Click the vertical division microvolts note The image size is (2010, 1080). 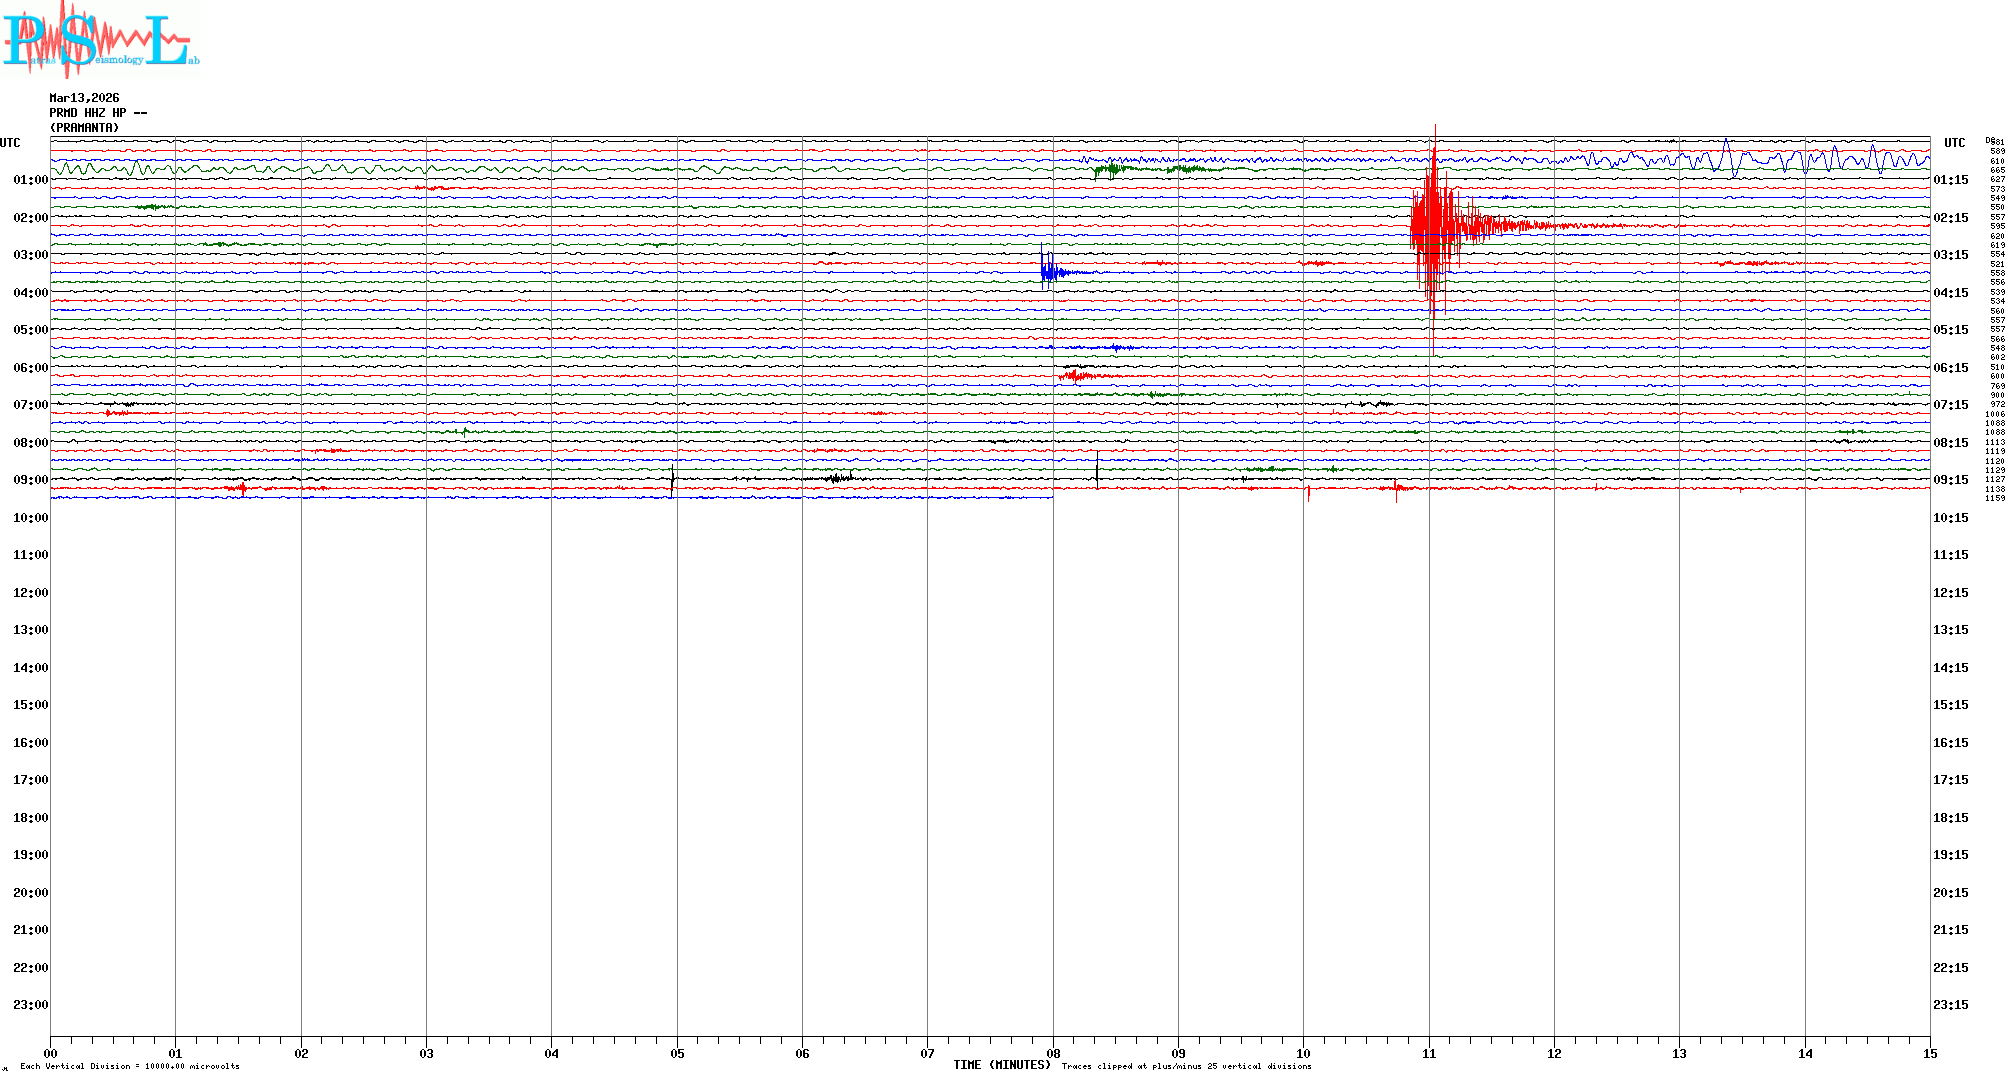point(130,1067)
